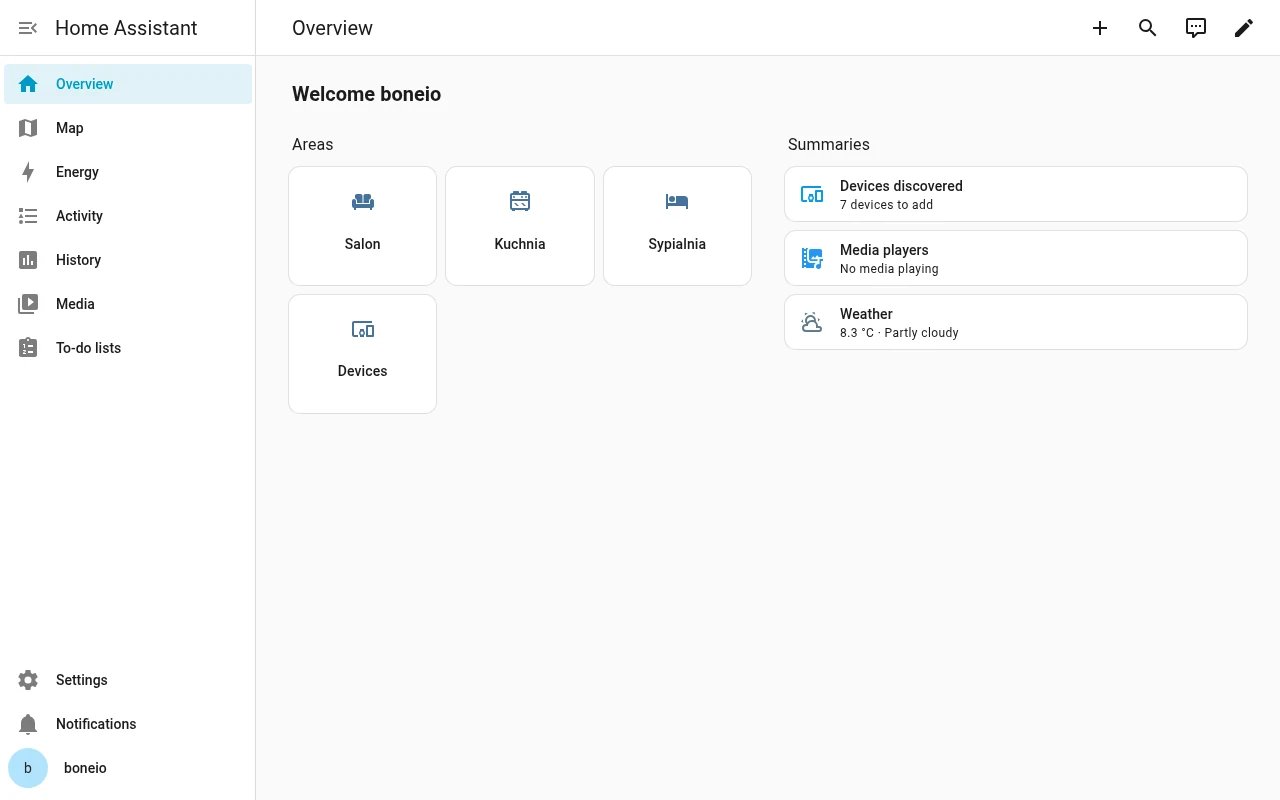The width and height of the screenshot is (1280, 800).
Task: Open the Notifications bell icon
Action: pyautogui.click(x=28, y=724)
